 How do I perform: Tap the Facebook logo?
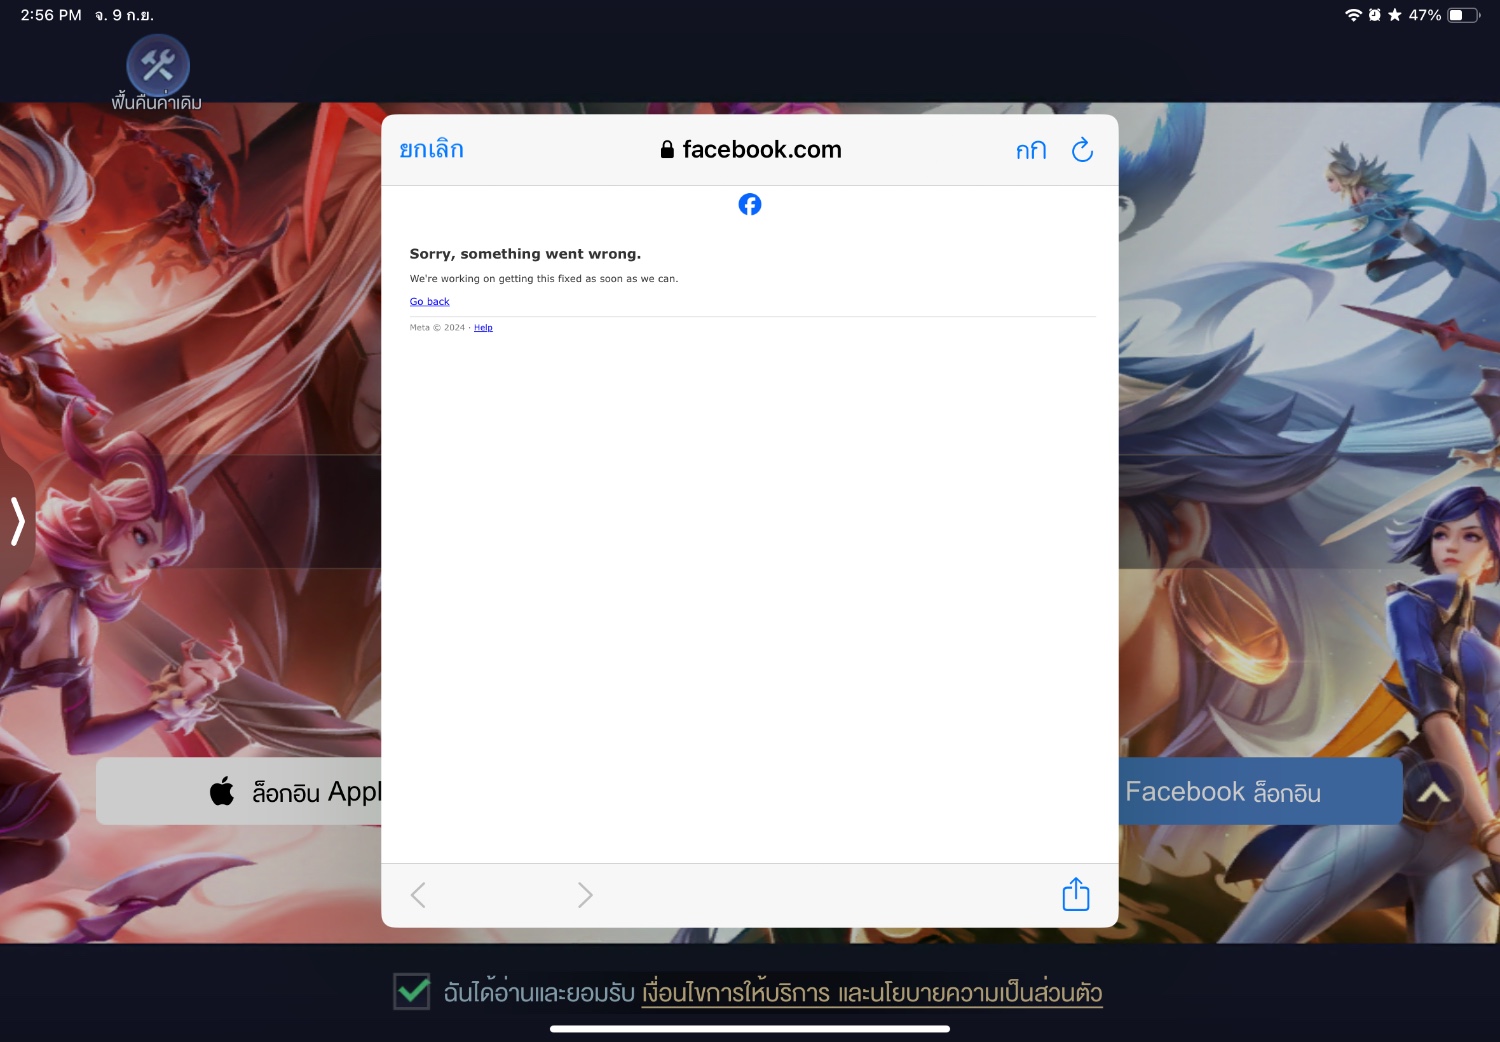coord(750,204)
